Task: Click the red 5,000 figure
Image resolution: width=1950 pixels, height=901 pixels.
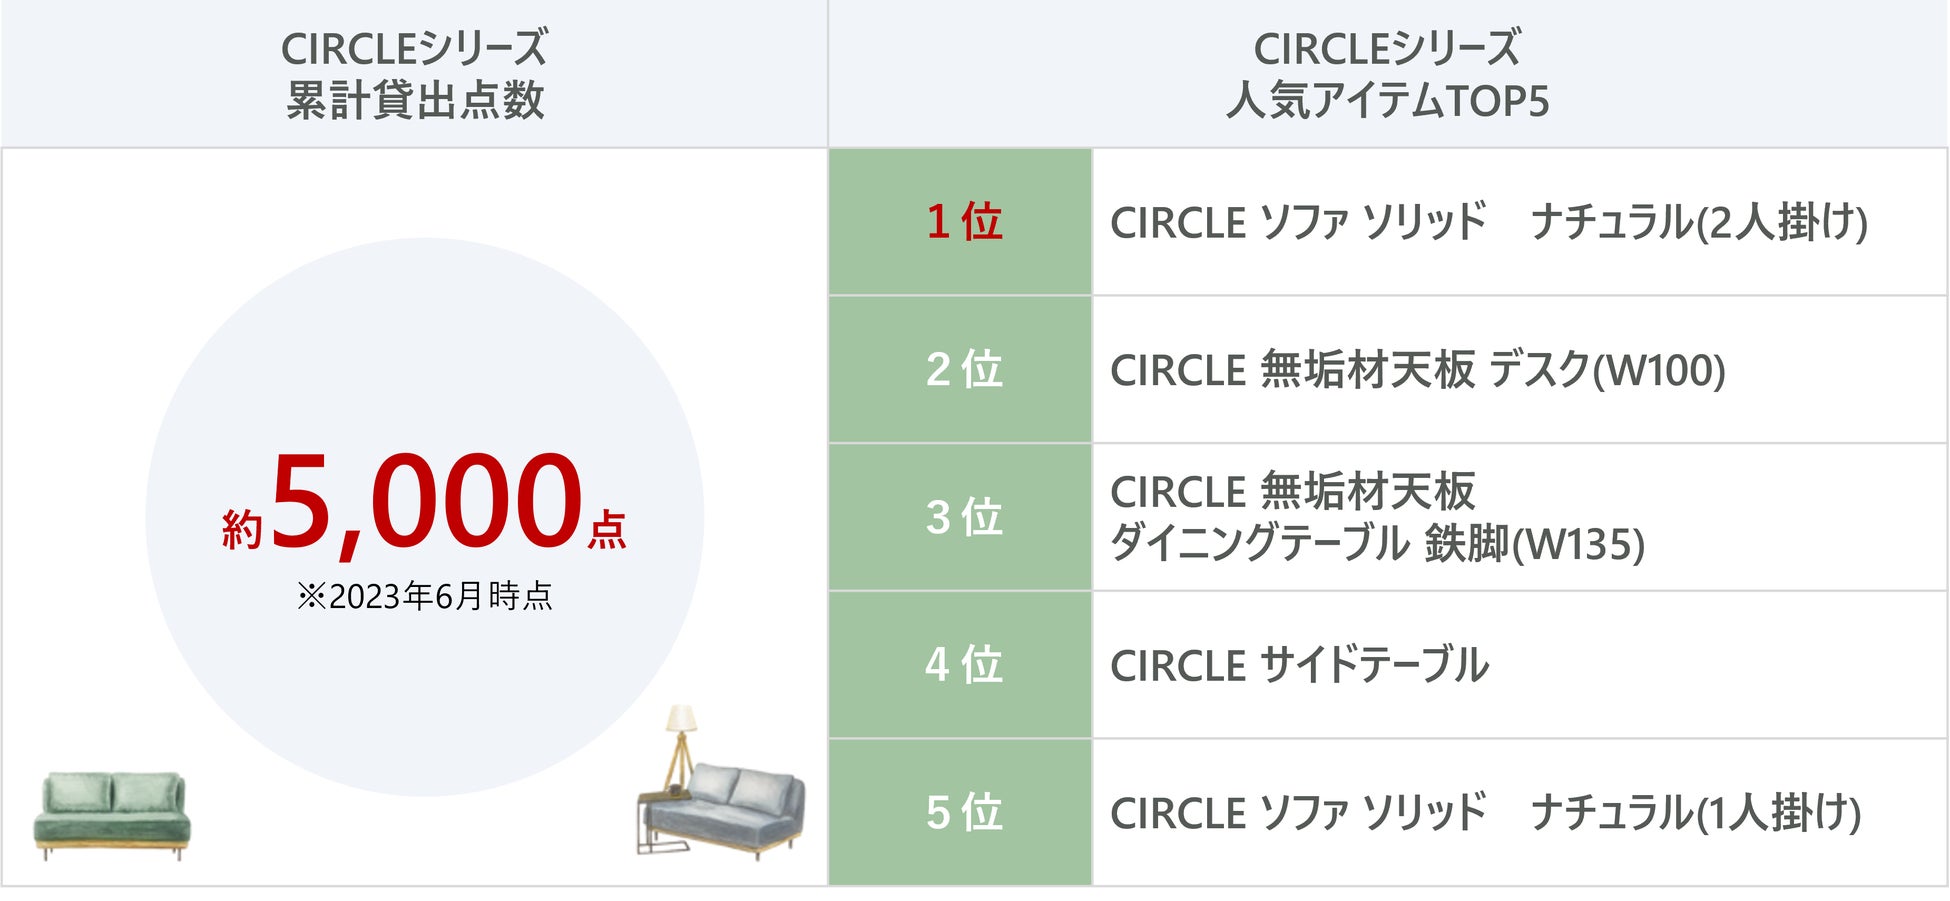Action: [x=426, y=502]
